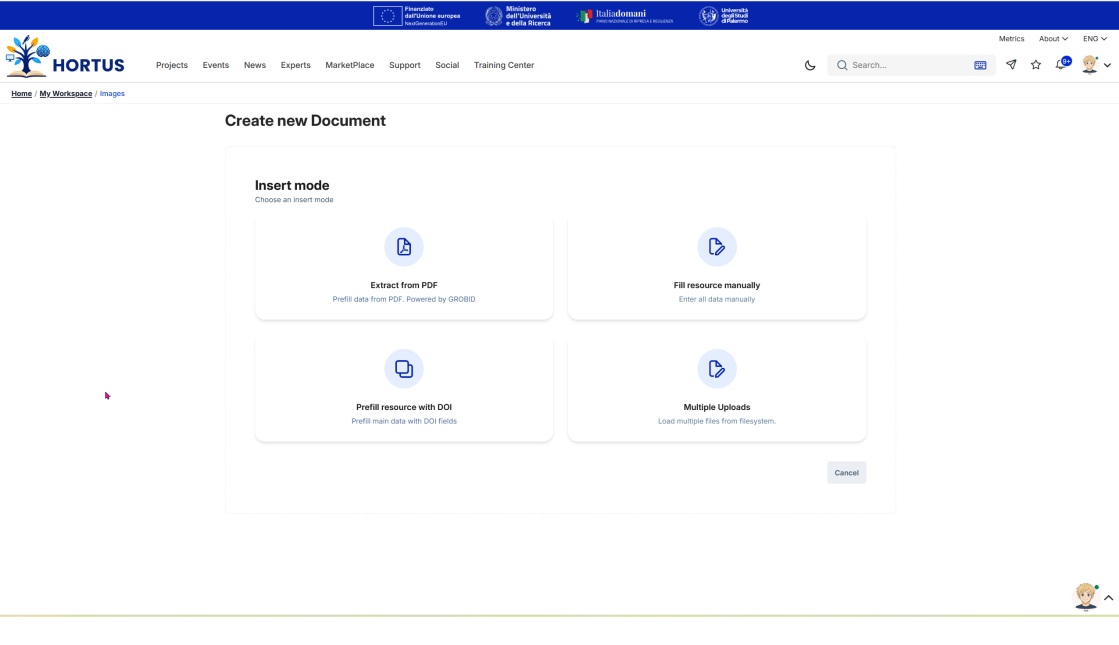Click 'Enter all data manually' text
1119x645 pixels.
point(717,299)
